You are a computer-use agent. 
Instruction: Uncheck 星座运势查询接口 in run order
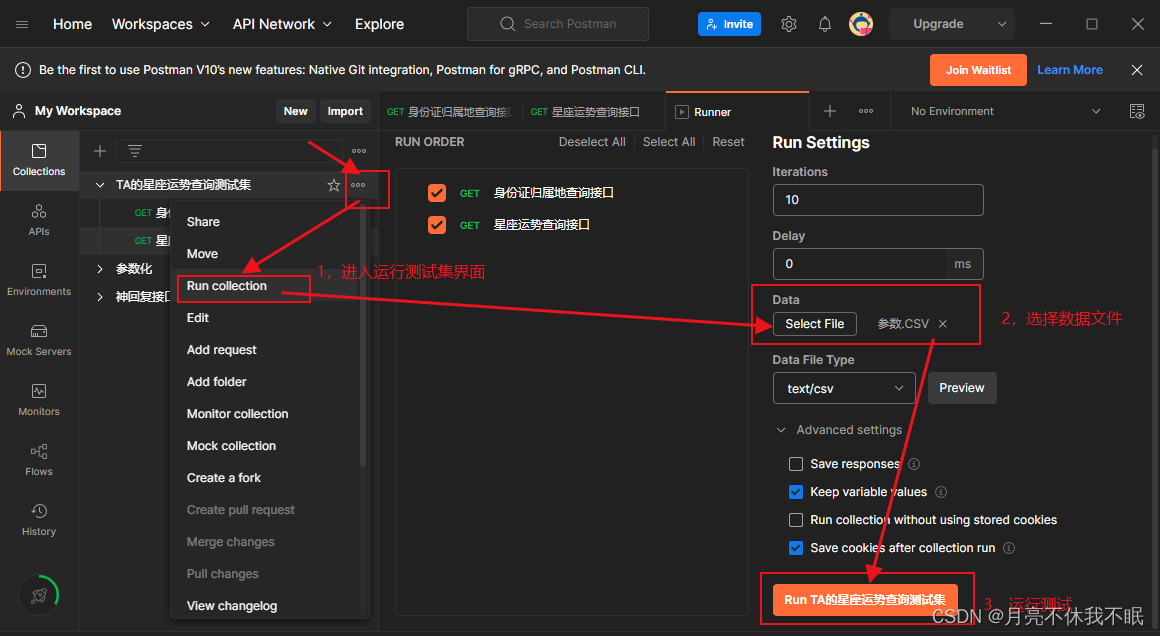(437, 225)
